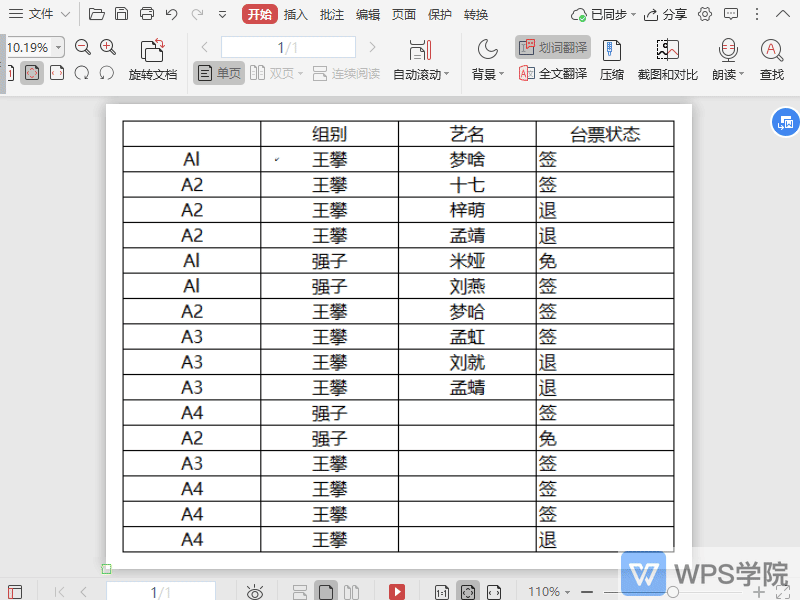Start 自动滚动 auto-scroll reading
This screenshot has width=800, height=600.
[419, 60]
